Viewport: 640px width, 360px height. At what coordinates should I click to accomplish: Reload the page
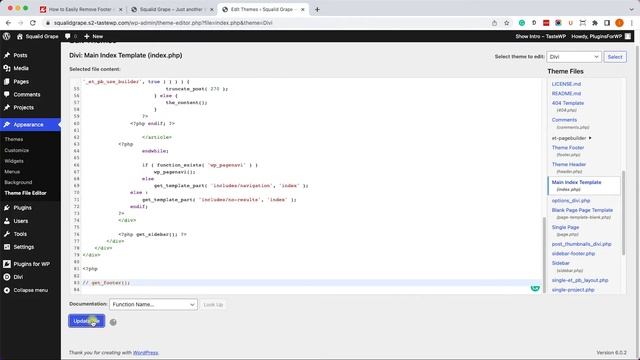click(33, 23)
